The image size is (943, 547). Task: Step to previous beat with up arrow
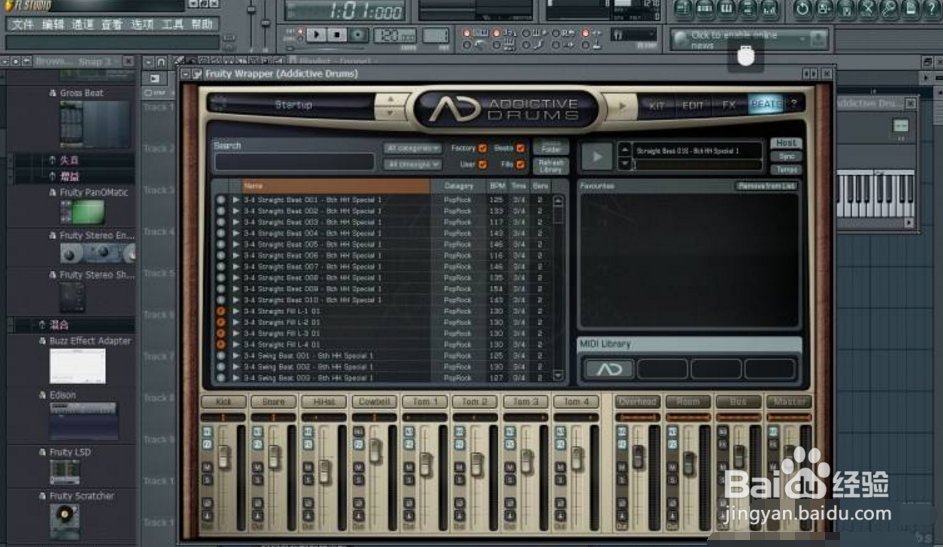624,150
